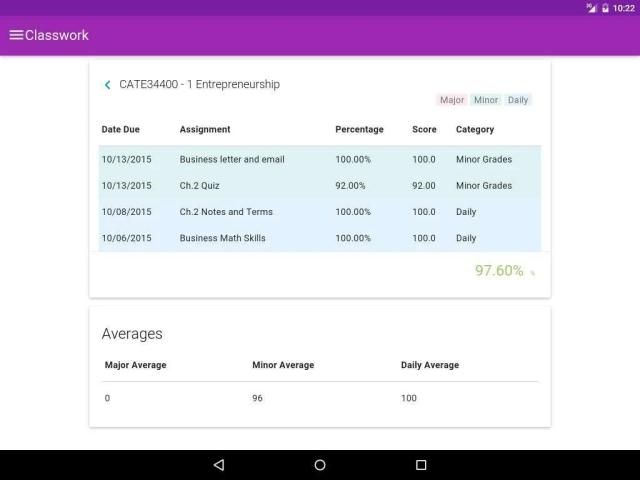
Task: Open the Ch.2 Notes and Terms row
Action: [x=226, y=212]
